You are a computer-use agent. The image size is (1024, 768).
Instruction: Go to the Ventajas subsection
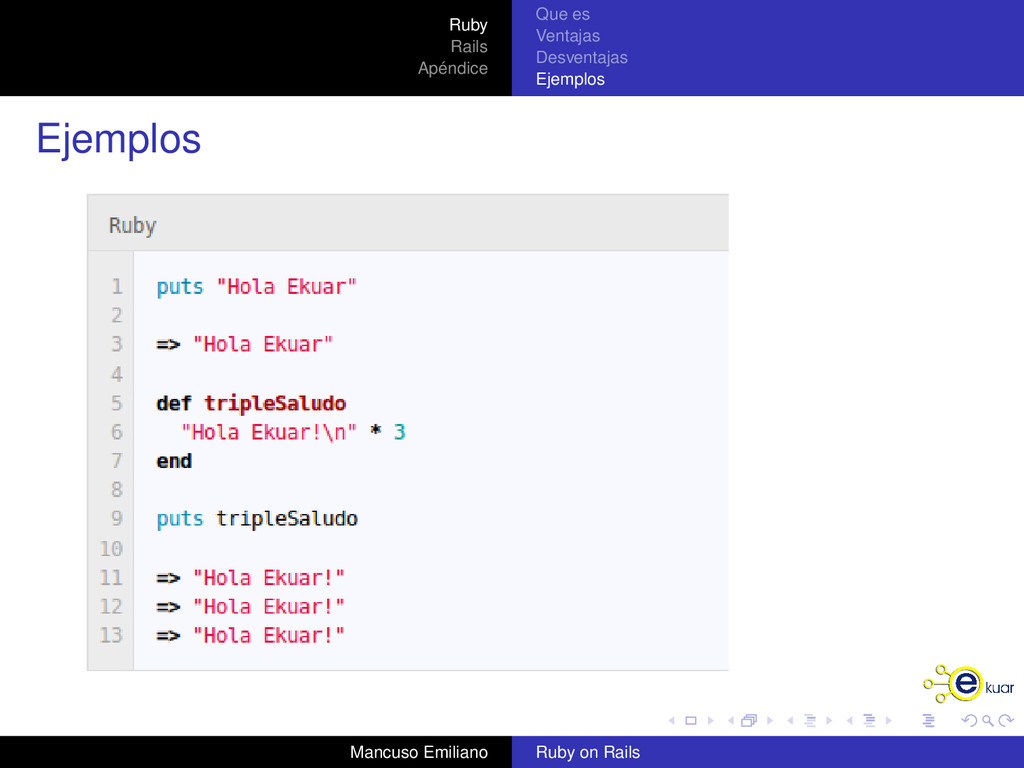(568, 36)
